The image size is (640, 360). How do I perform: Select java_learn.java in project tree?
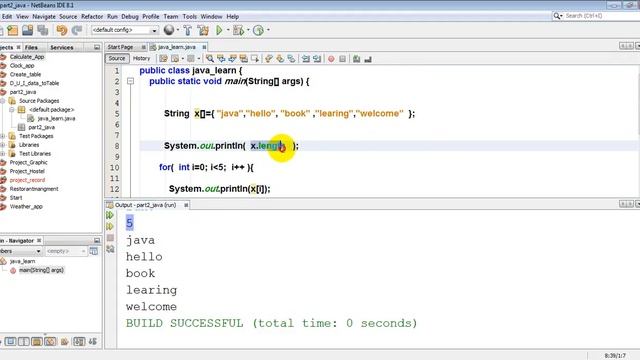pos(56,118)
